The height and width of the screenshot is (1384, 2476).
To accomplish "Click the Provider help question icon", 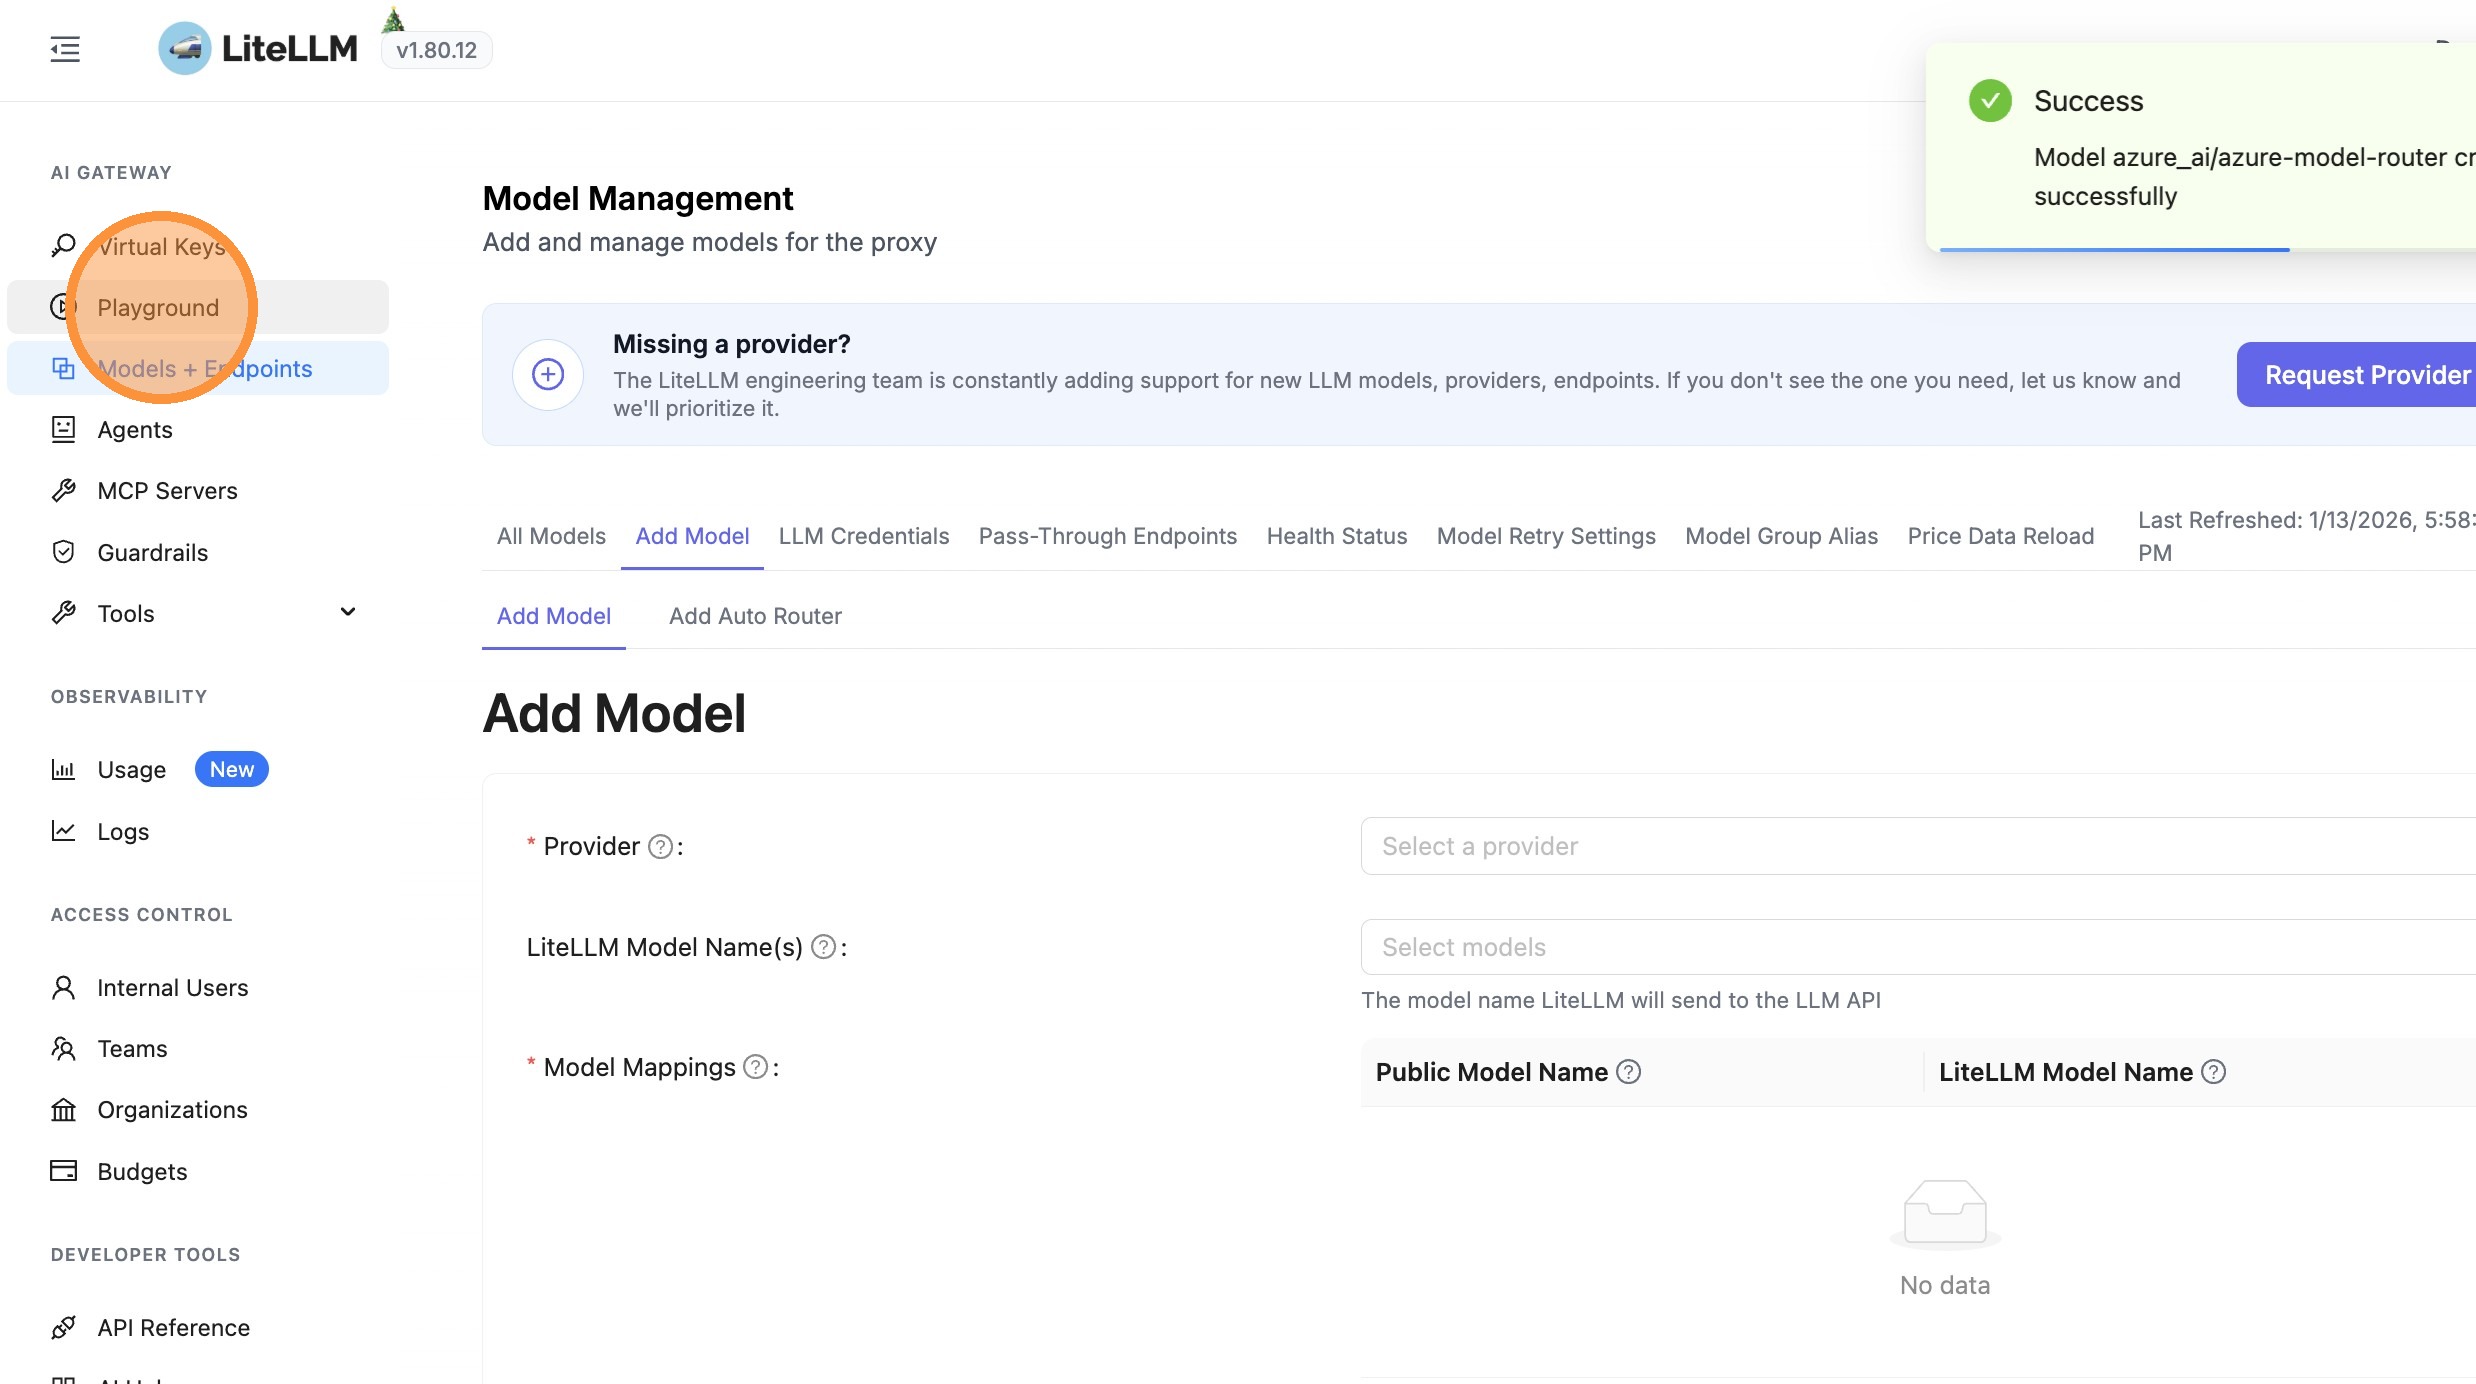I will pyautogui.click(x=660, y=847).
